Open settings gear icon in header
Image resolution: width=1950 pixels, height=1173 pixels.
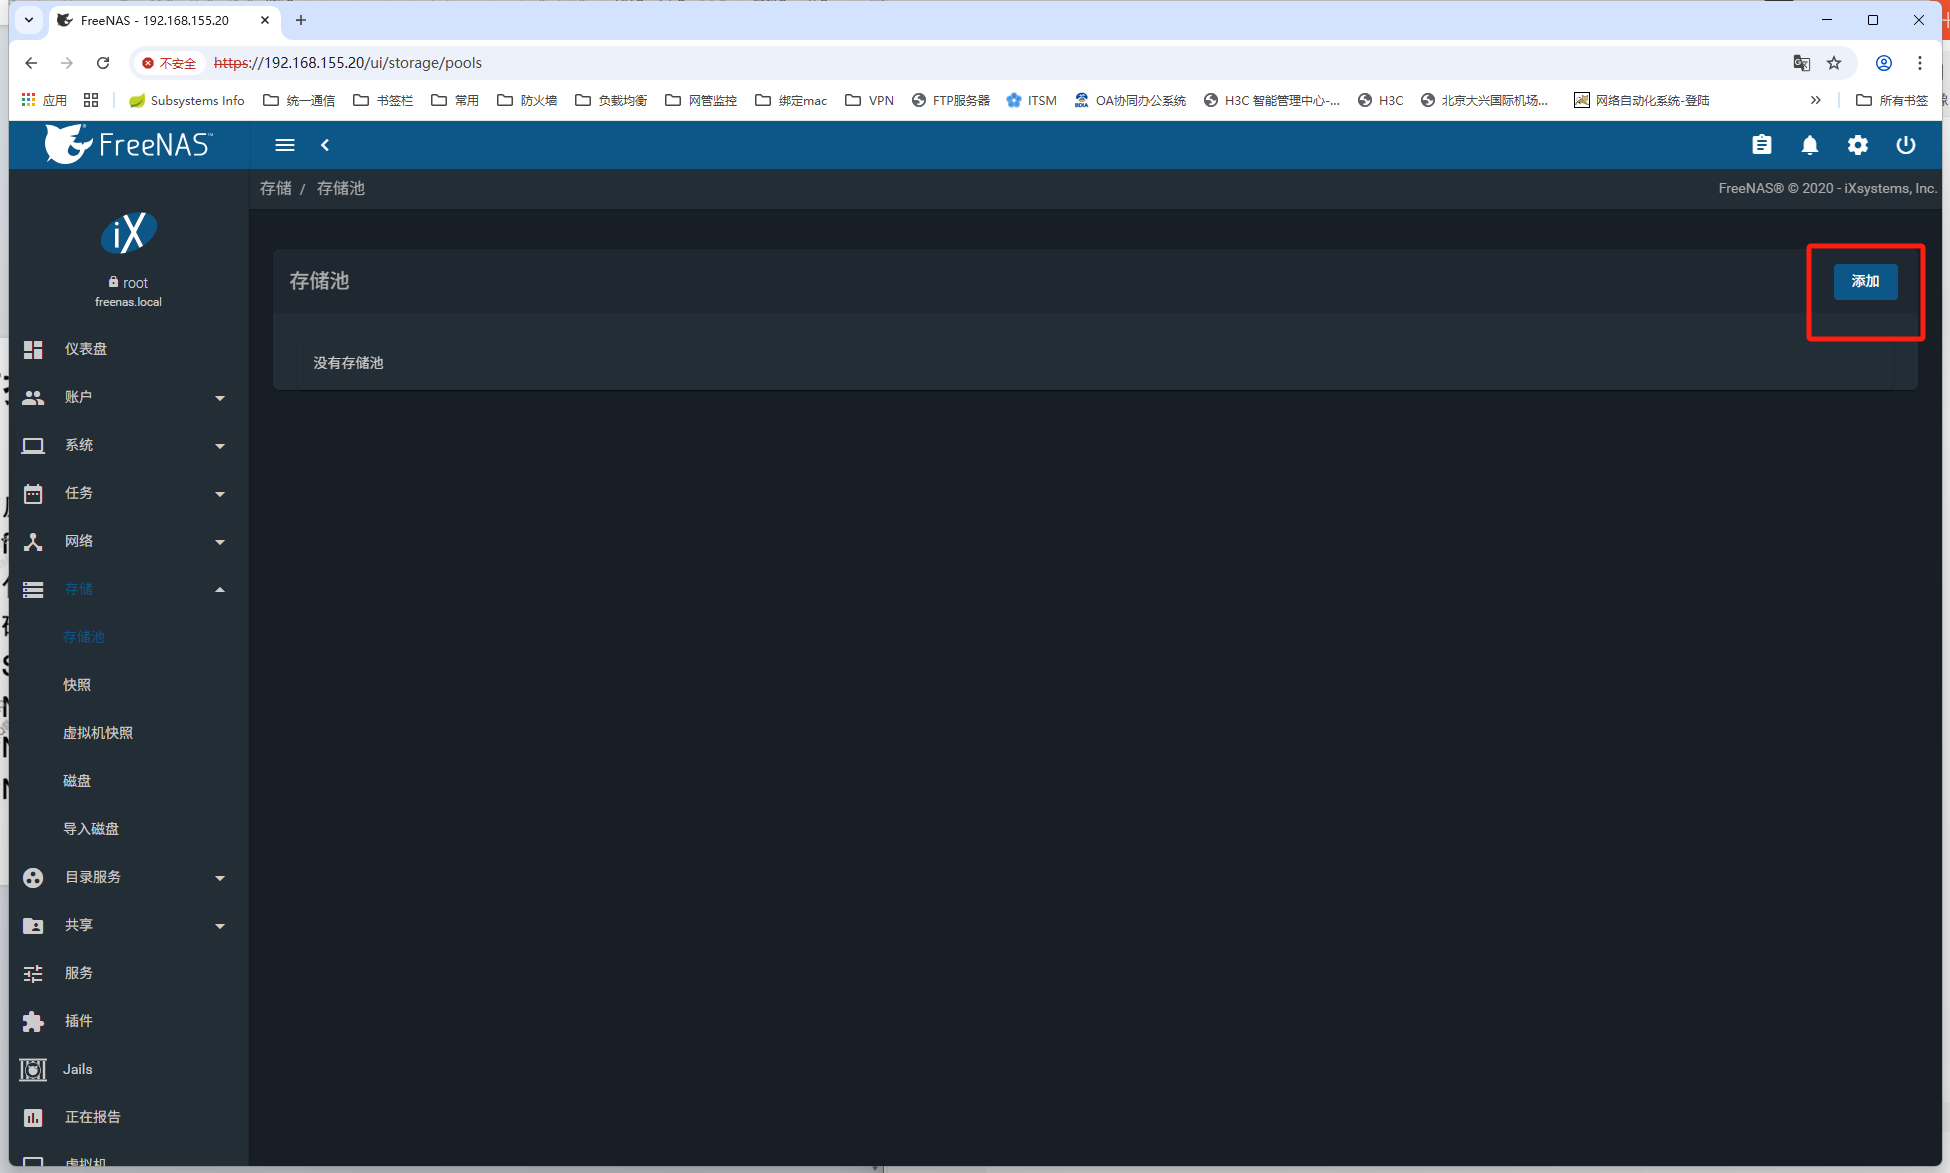[1858, 145]
